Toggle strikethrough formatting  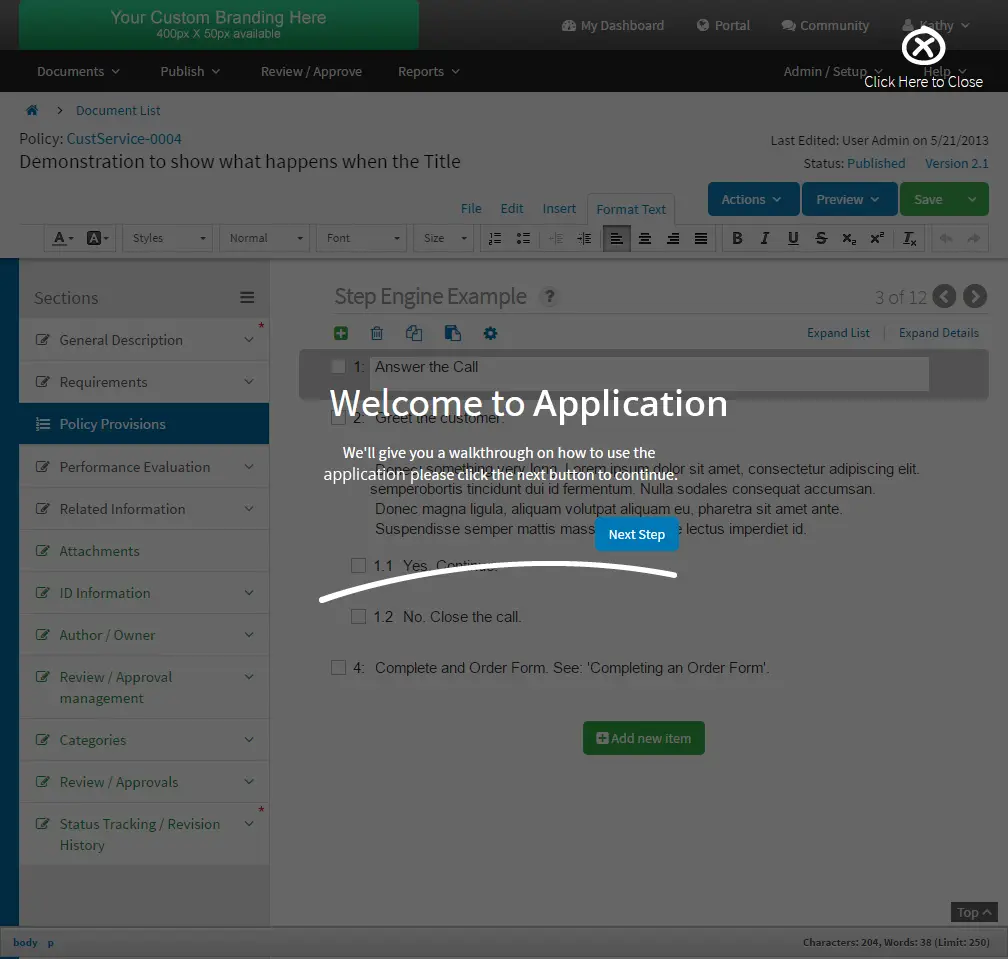click(x=821, y=238)
